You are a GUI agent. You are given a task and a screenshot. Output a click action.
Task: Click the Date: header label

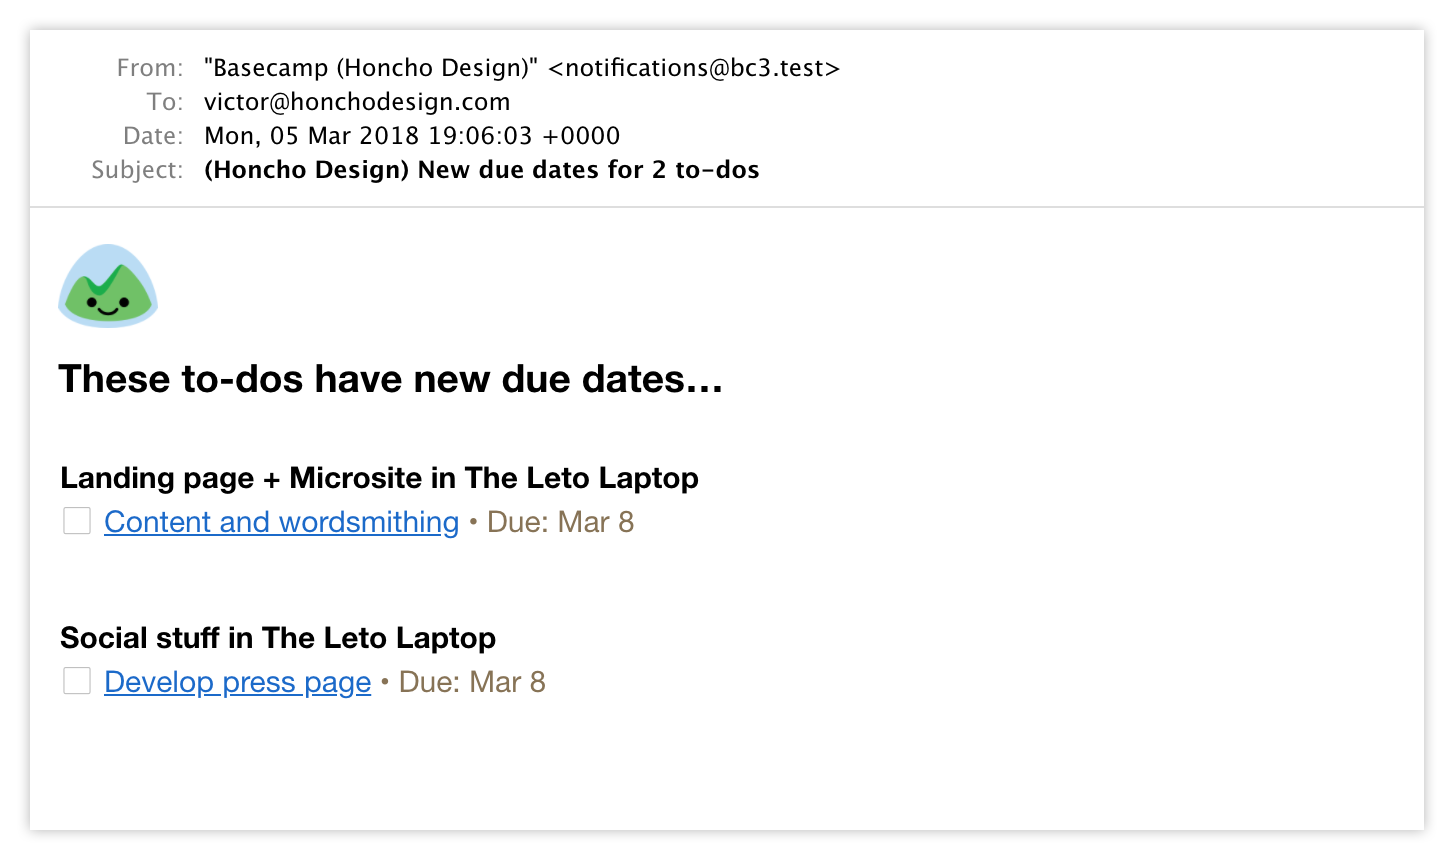153,136
